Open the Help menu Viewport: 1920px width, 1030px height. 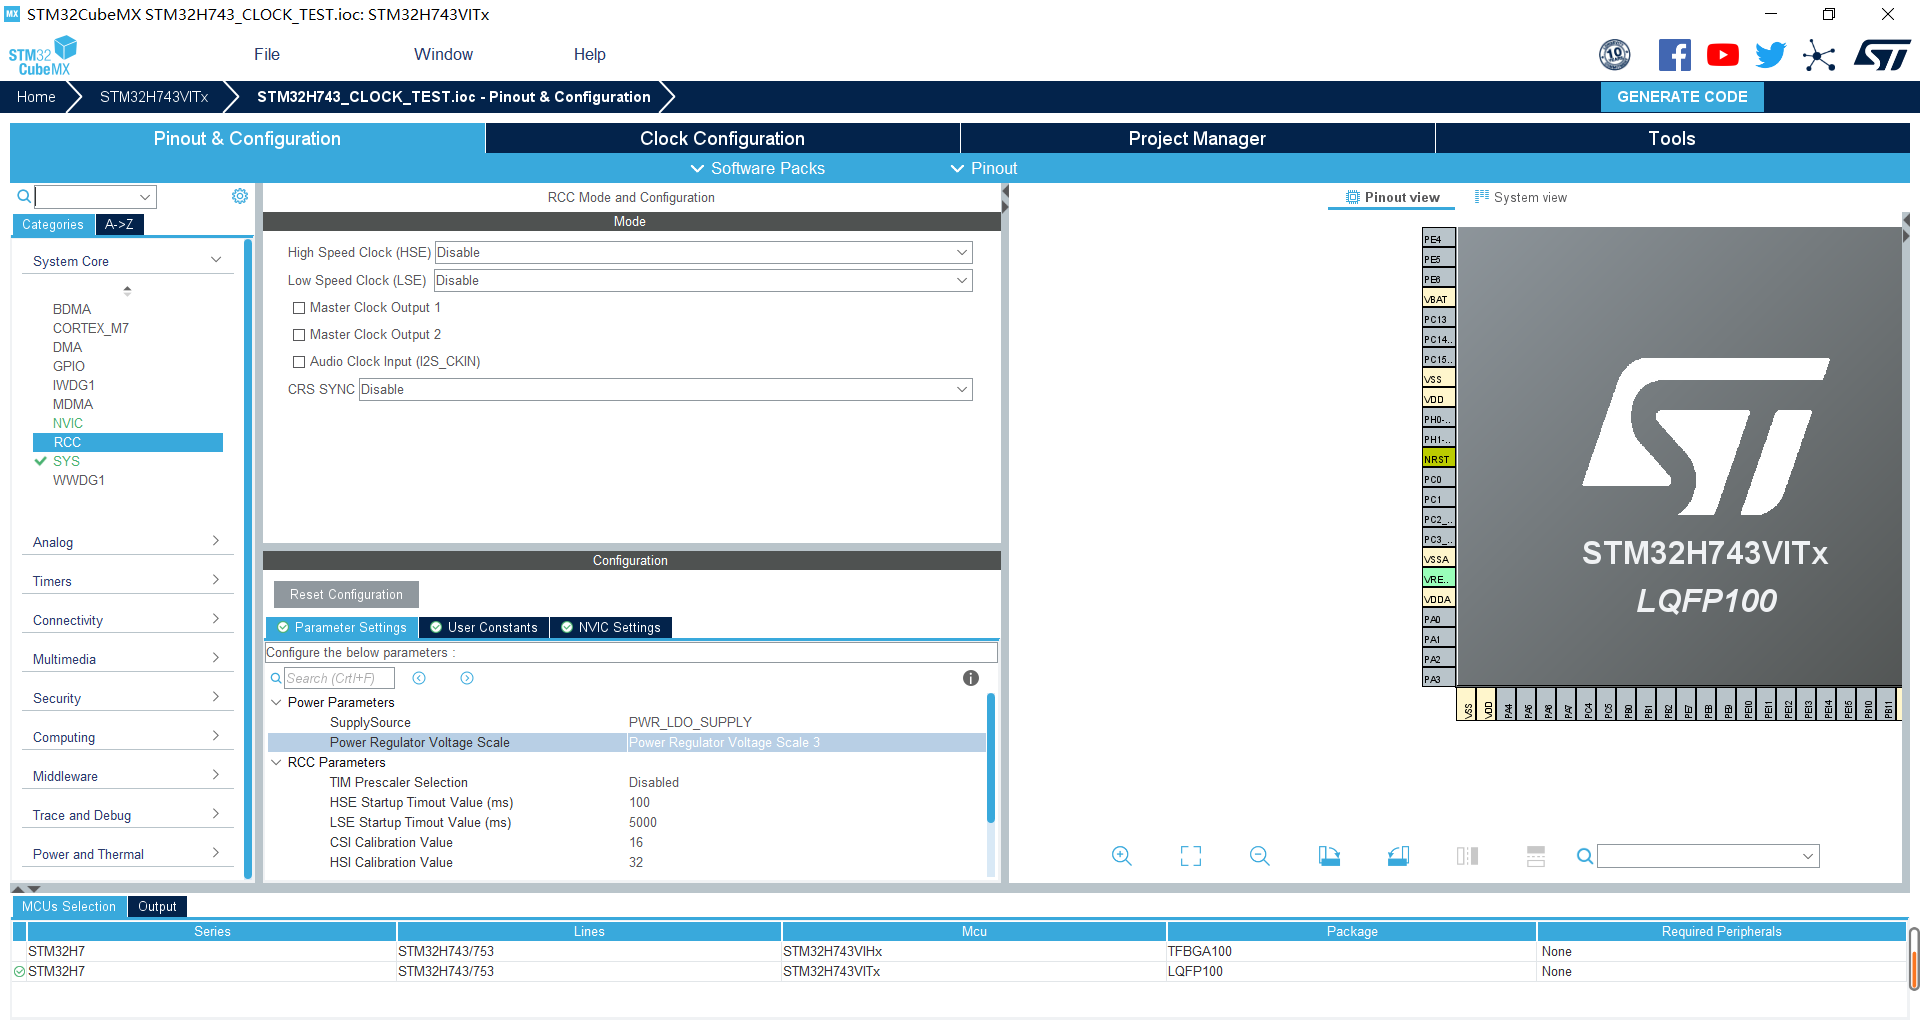[x=589, y=54]
